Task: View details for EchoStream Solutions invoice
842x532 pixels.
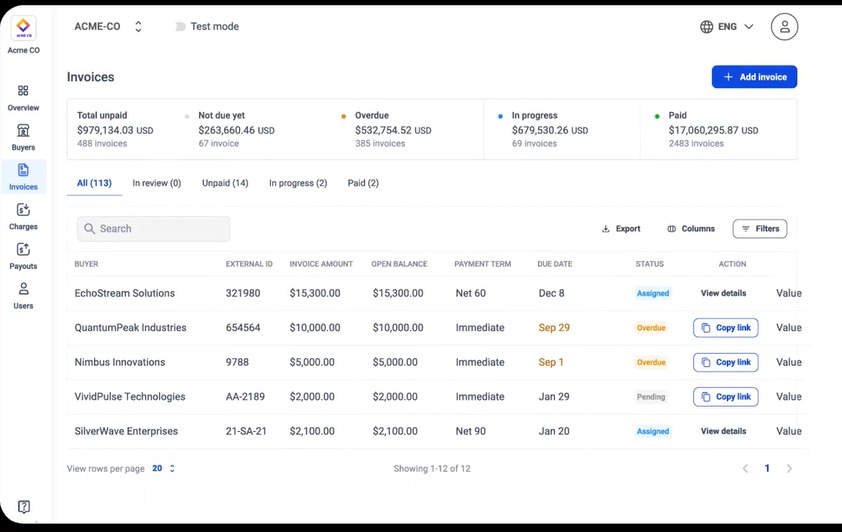Action: tap(723, 293)
